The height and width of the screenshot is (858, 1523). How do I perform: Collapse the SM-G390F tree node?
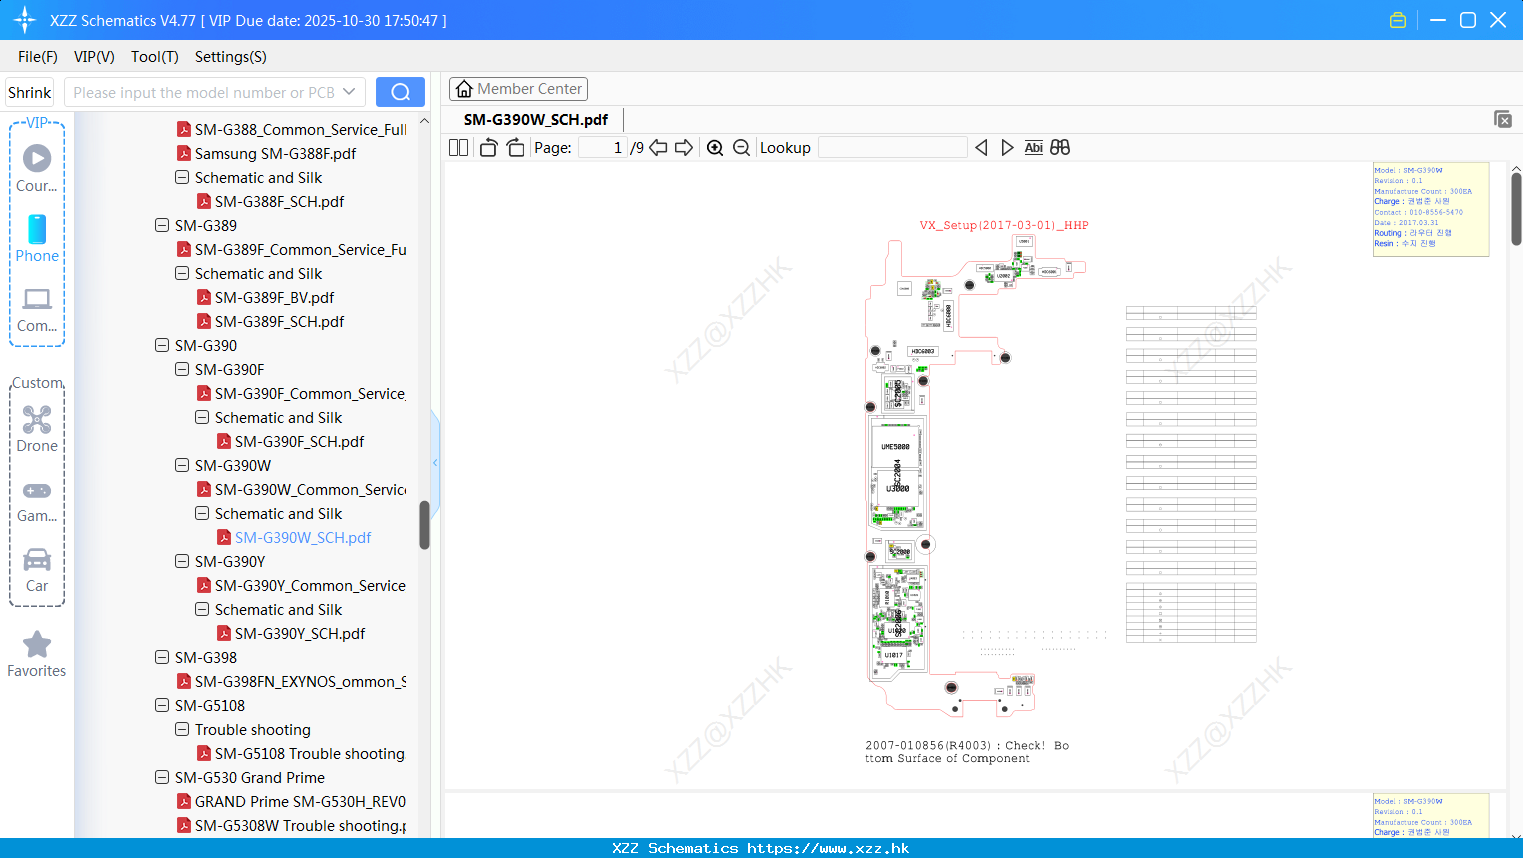click(x=182, y=369)
